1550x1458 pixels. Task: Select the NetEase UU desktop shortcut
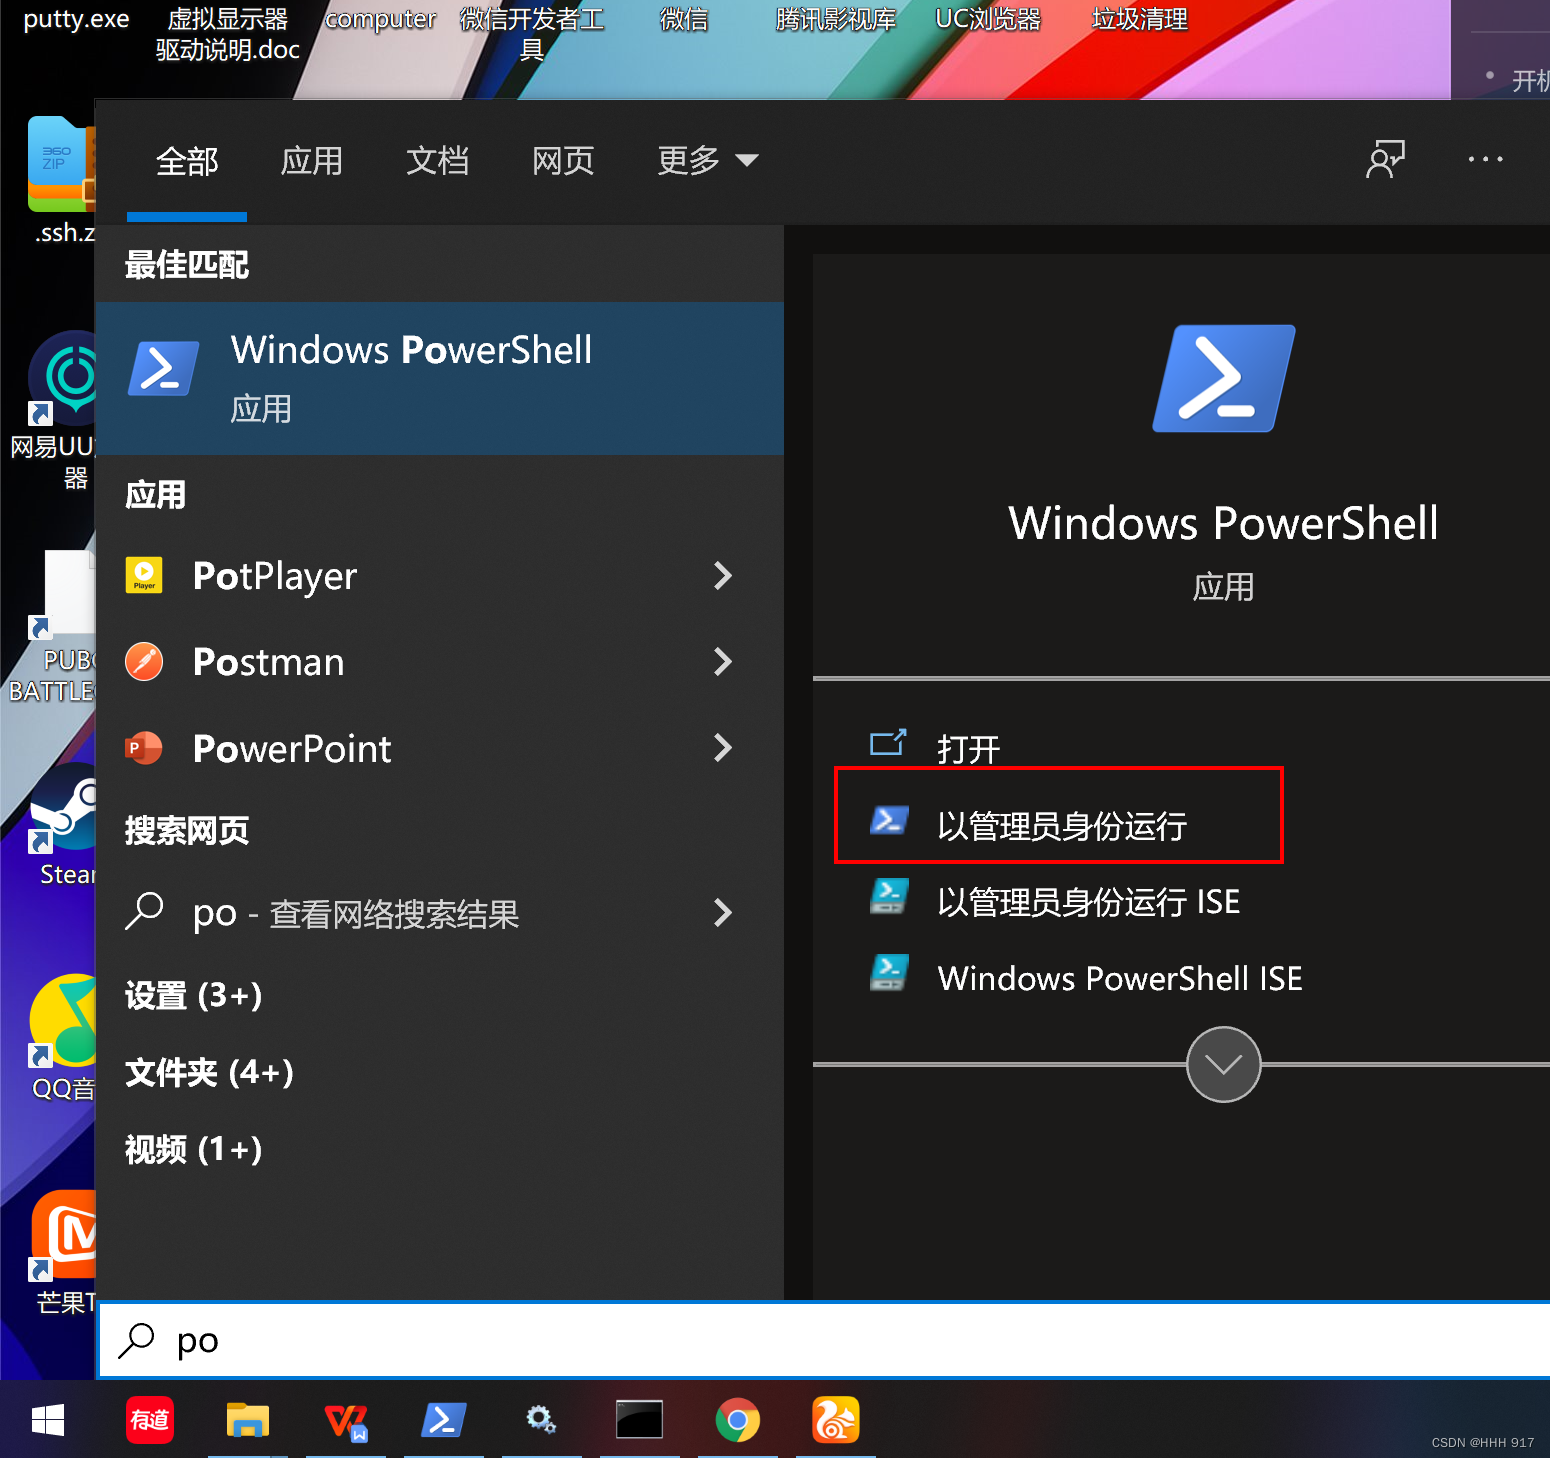pyautogui.click(x=56, y=410)
